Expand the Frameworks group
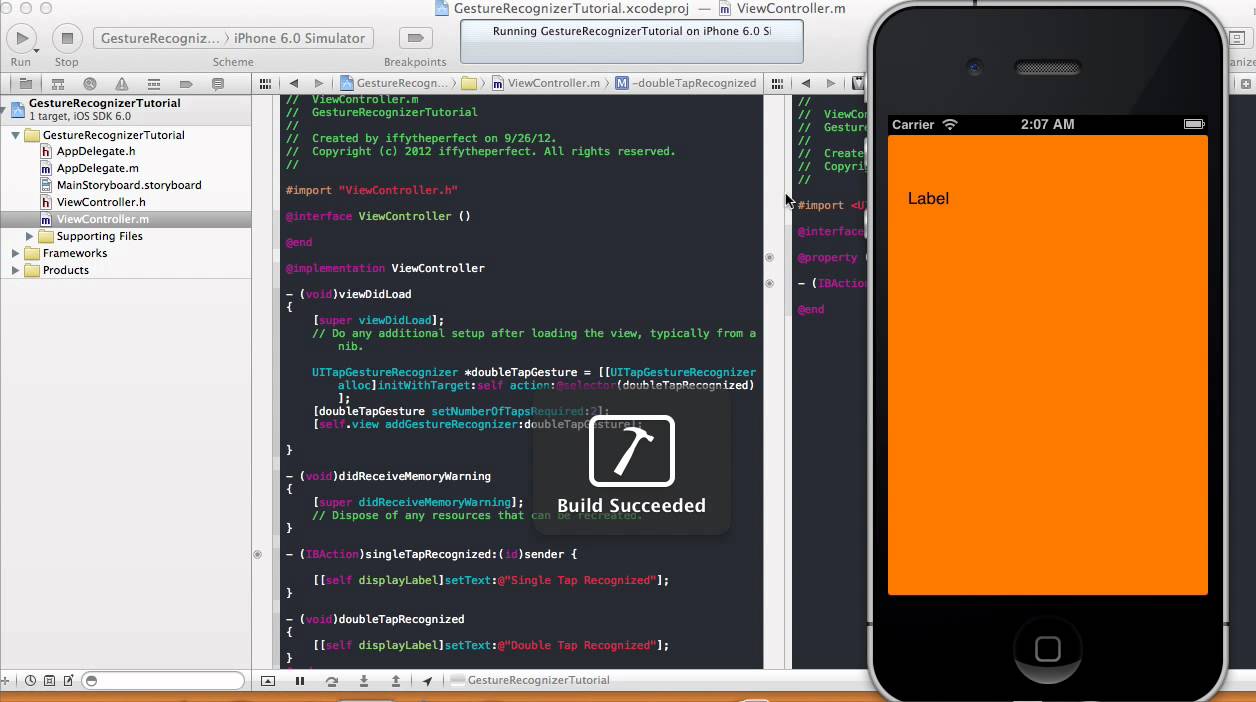Viewport: 1256px width, 702px height. coord(15,253)
